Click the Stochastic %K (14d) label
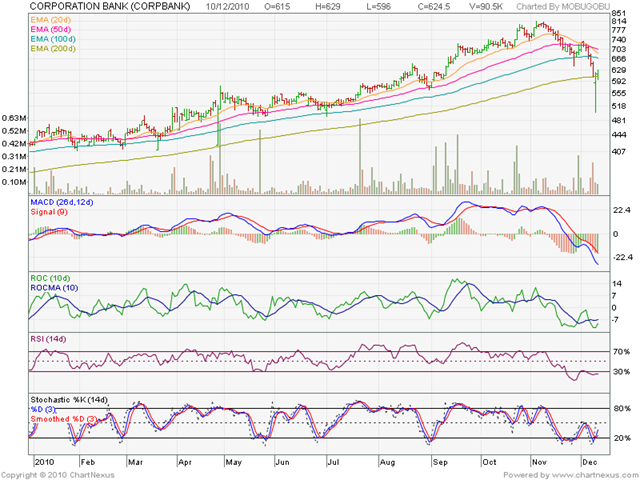The image size is (640, 480). 69,400
